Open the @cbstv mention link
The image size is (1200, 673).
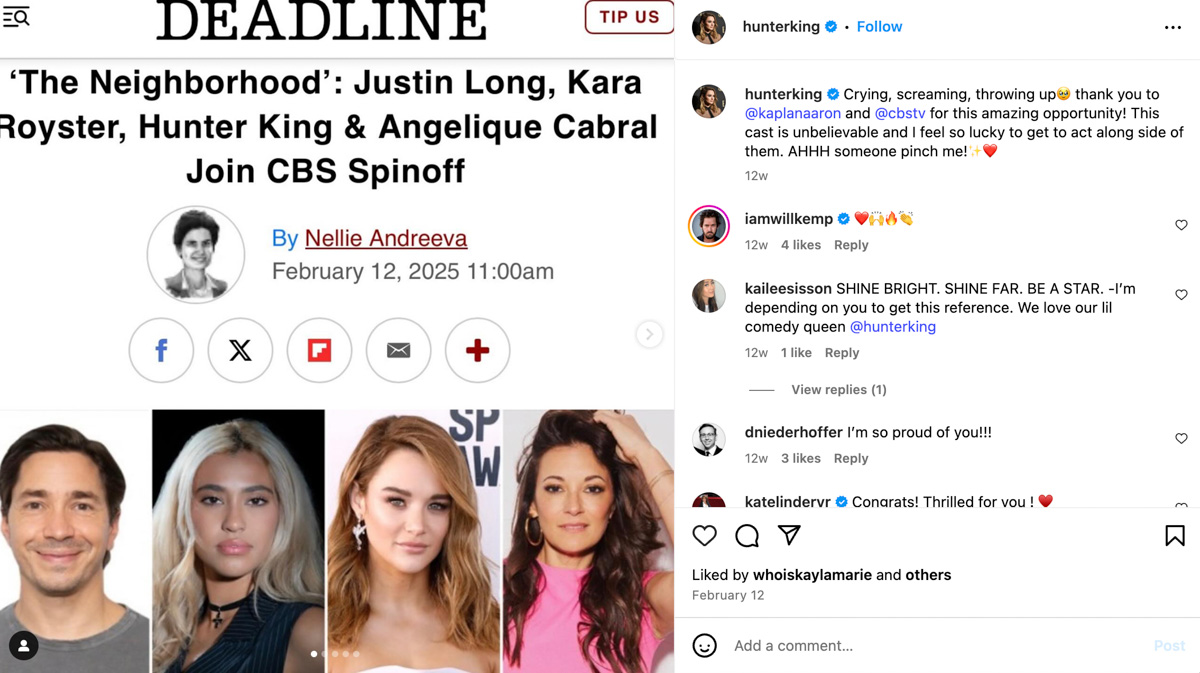900,113
